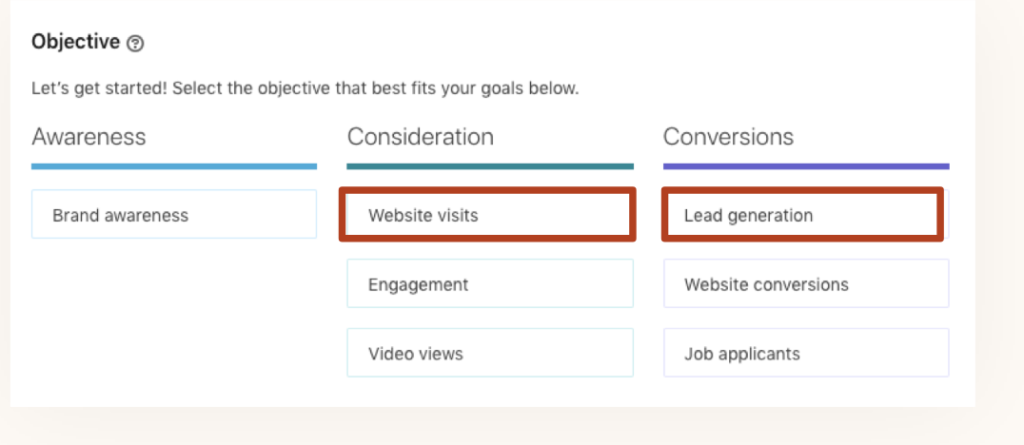Click the purple bar under Conversions
The image size is (1024, 445).
806,166
